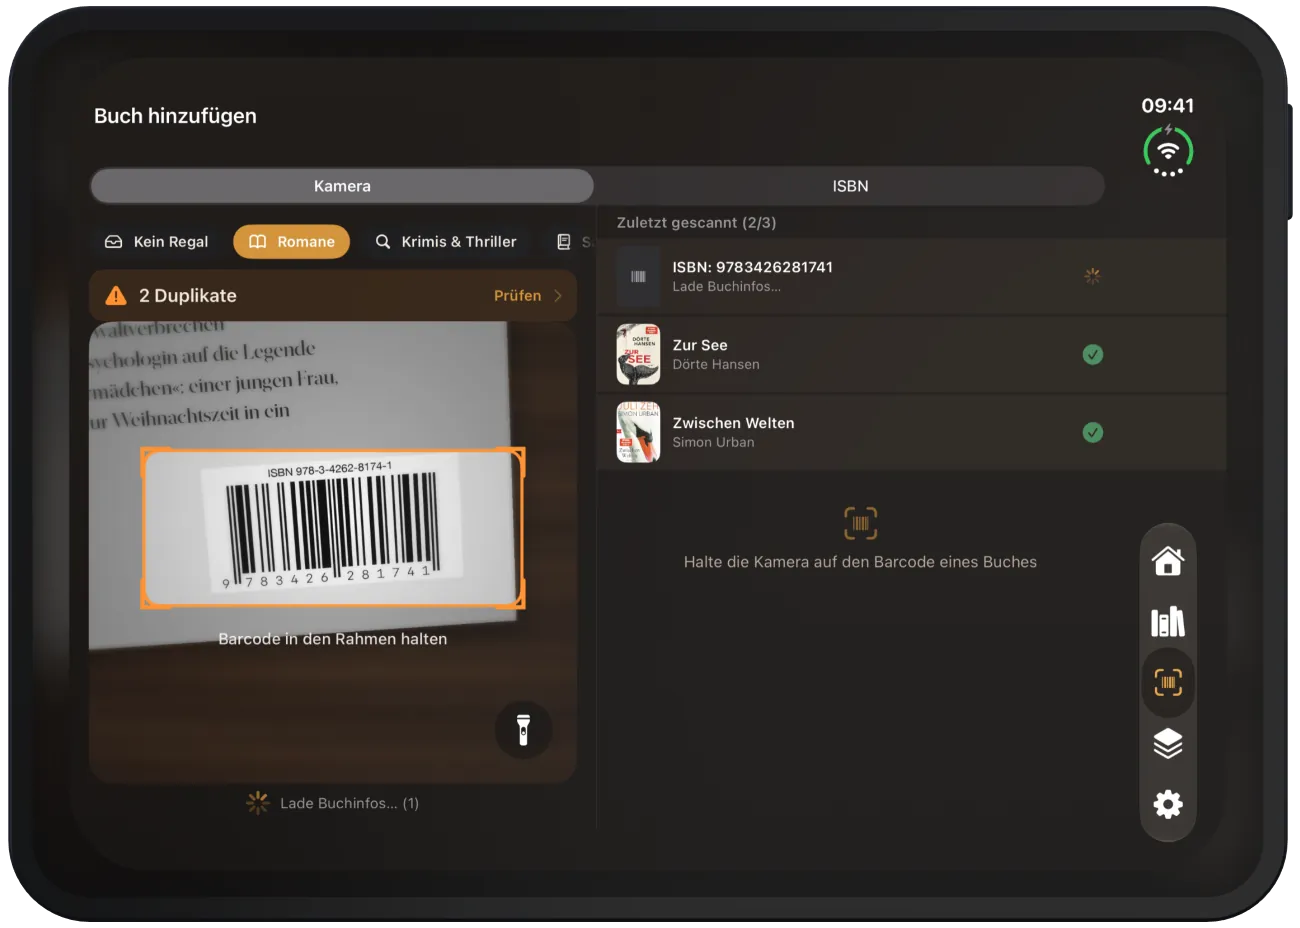1300x928 pixels.
Task: Open Zur See cover thumbnail
Action: (638, 354)
